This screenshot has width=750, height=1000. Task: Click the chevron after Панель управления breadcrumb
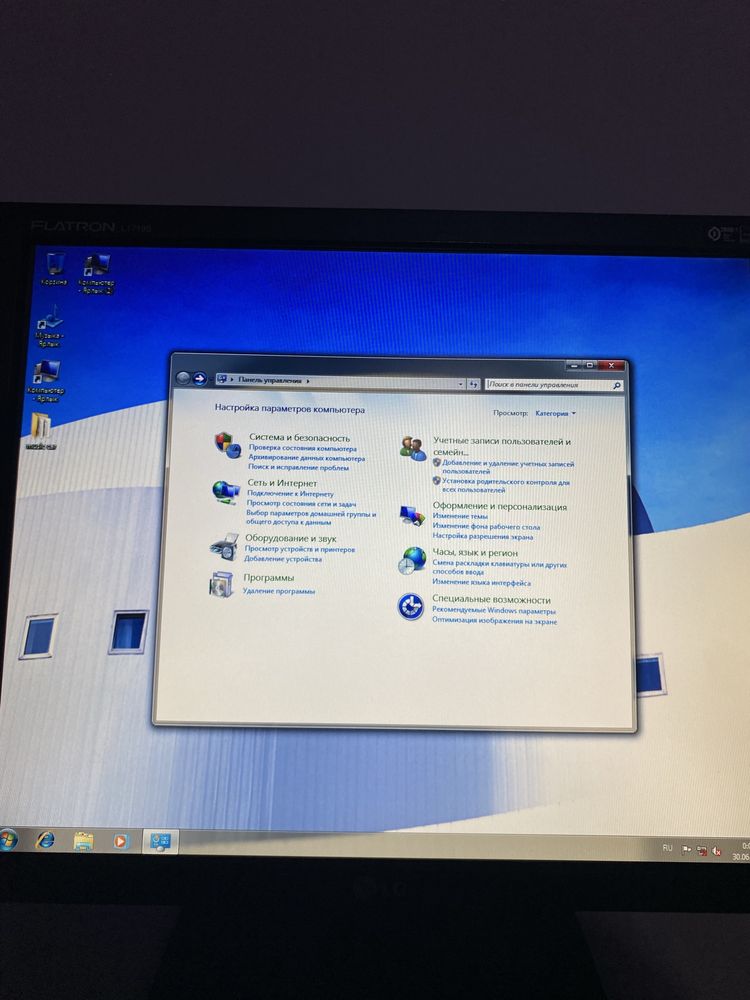(x=308, y=381)
